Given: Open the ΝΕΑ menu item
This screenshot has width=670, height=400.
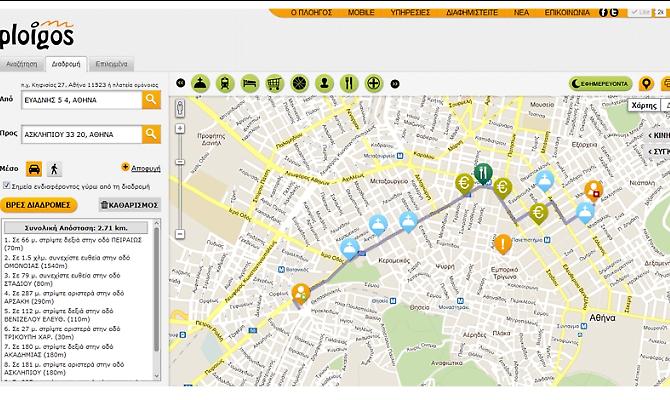Looking at the screenshot, I should [x=521, y=13].
